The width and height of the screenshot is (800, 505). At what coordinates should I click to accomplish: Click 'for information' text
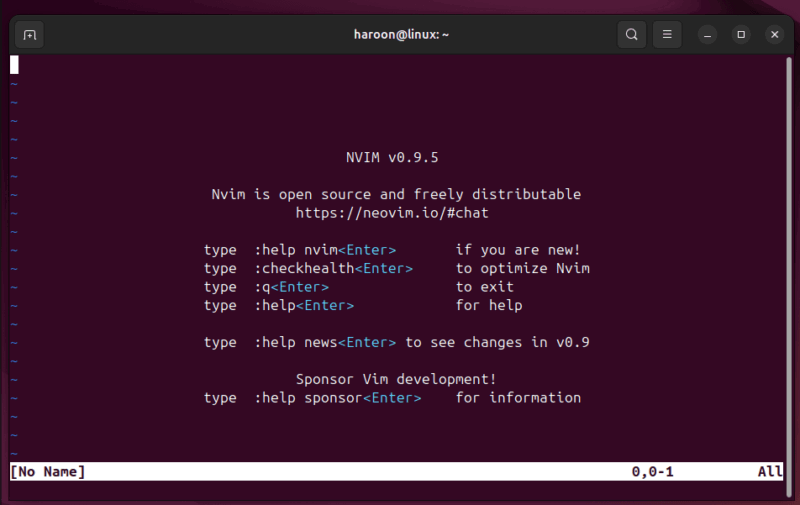pyautogui.click(x=518, y=398)
